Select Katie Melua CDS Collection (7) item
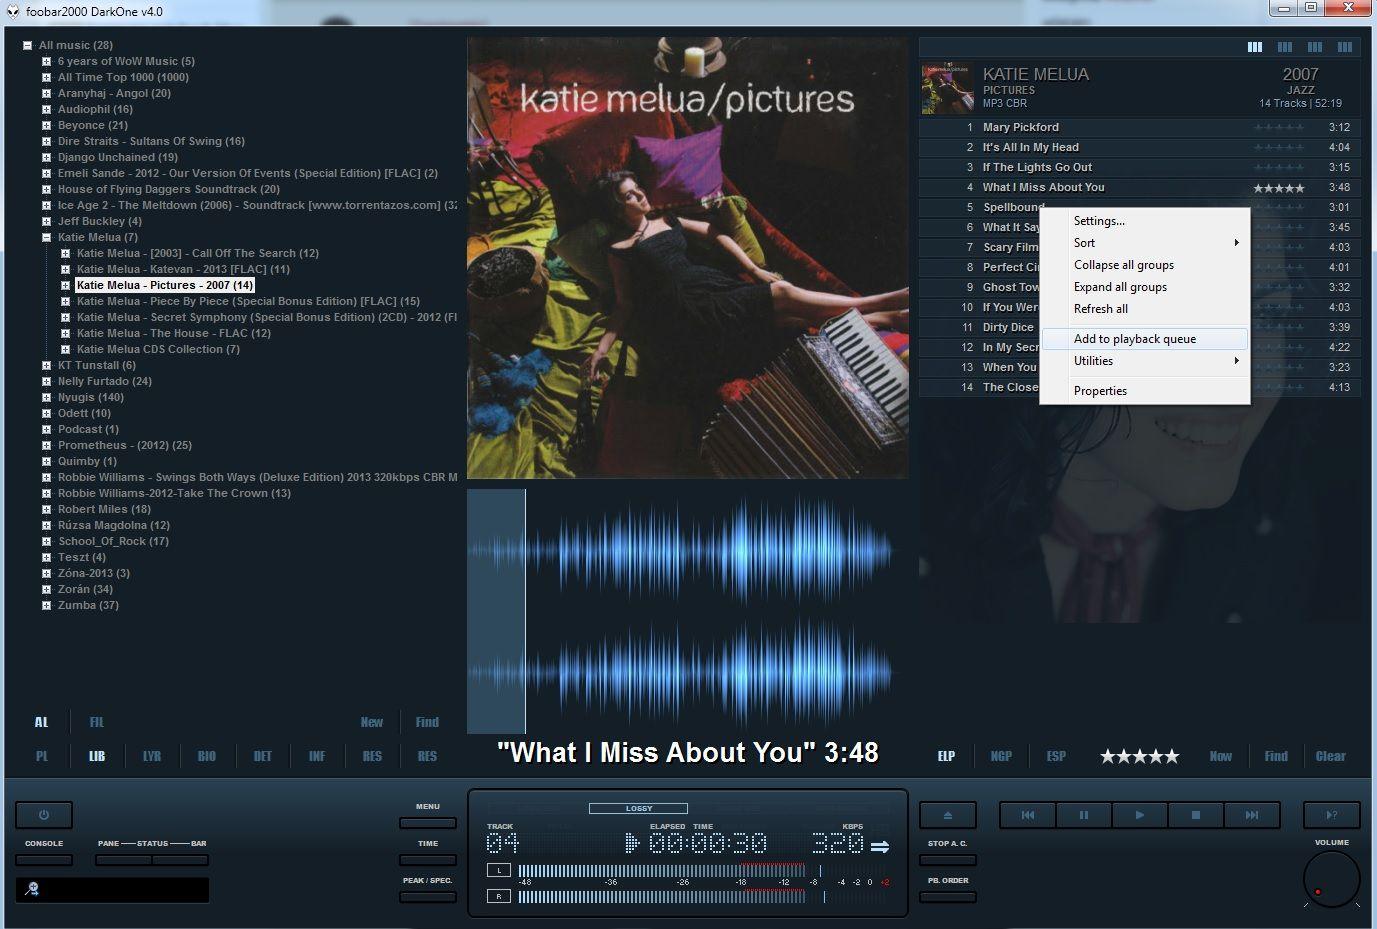This screenshot has width=1377, height=929. pyautogui.click(x=158, y=349)
